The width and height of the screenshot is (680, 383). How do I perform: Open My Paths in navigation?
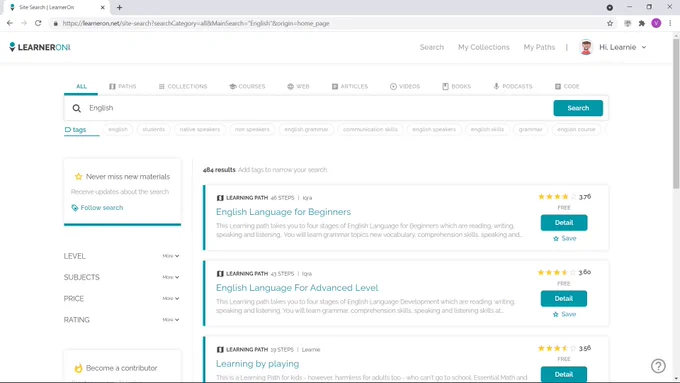point(539,47)
